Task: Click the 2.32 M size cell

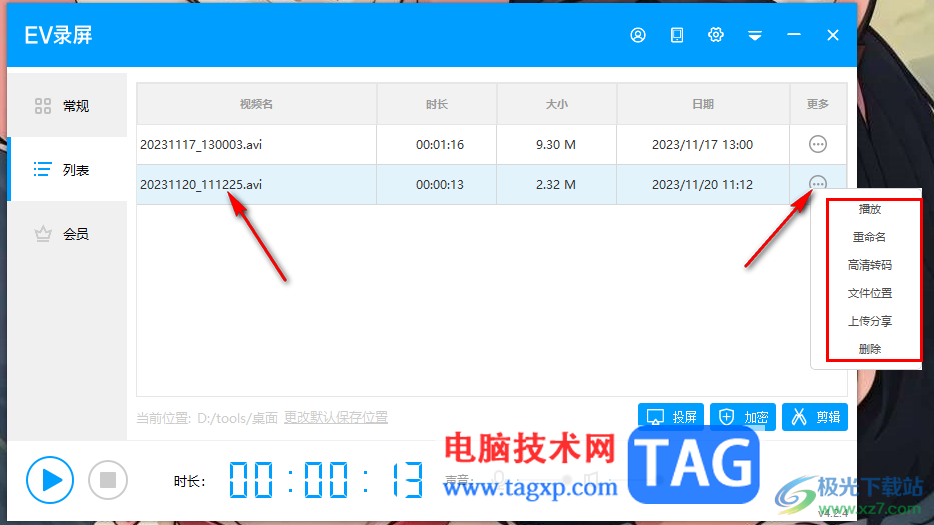Action: [556, 185]
